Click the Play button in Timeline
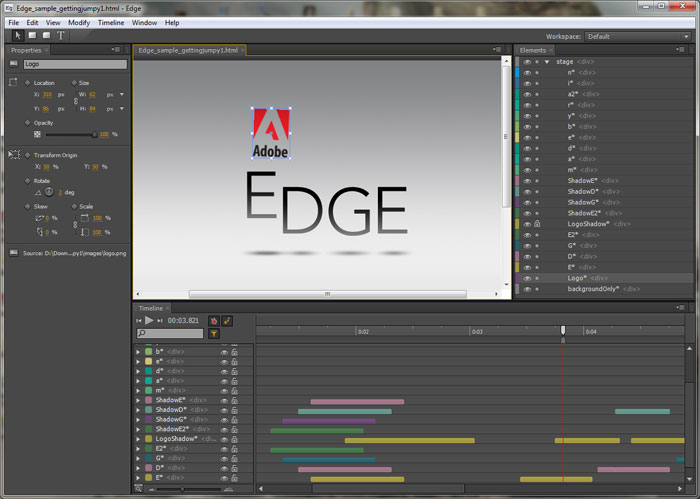The height and width of the screenshot is (499, 700). click(149, 320)
